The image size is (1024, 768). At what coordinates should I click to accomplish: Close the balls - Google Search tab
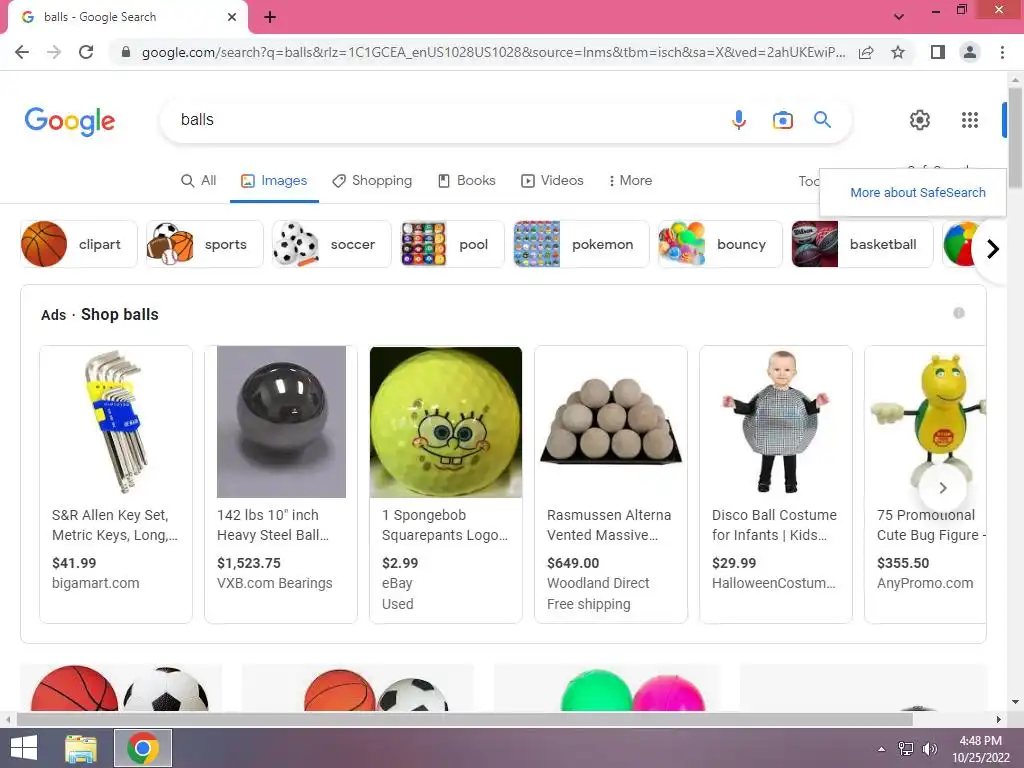pyautogui.click(x=232, y=17)
